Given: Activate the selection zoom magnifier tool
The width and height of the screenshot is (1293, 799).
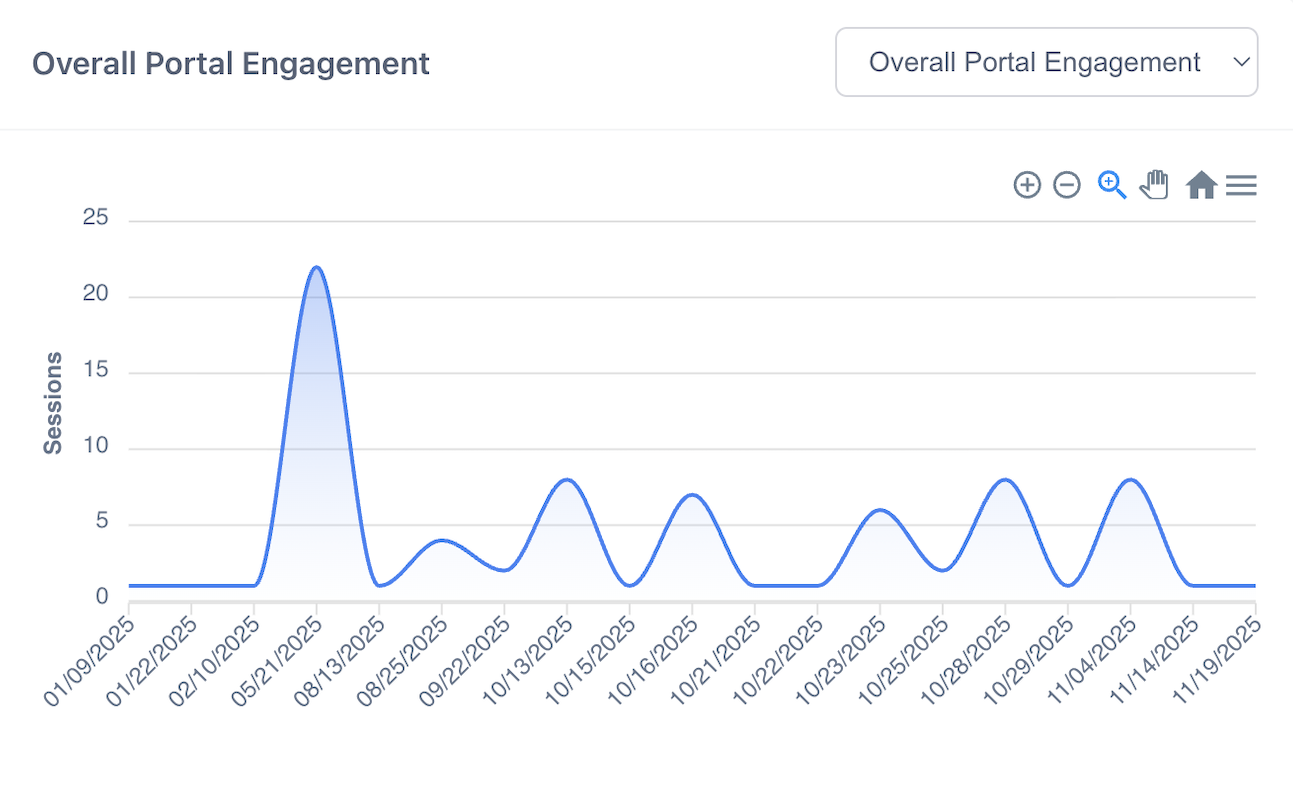Looking at the screenshot, I should 1111,185.
